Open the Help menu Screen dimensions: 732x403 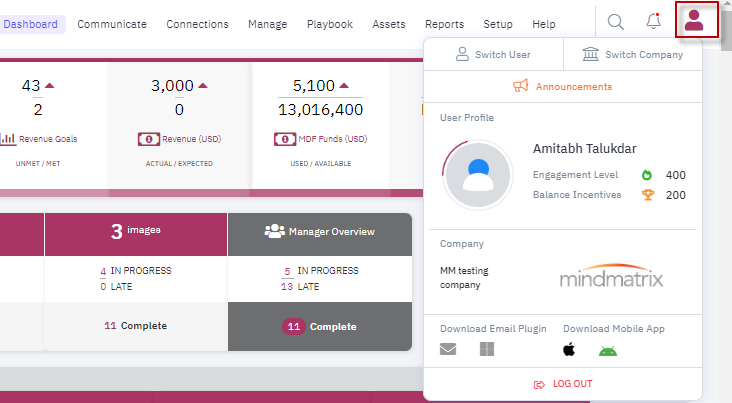pos(544,24)
